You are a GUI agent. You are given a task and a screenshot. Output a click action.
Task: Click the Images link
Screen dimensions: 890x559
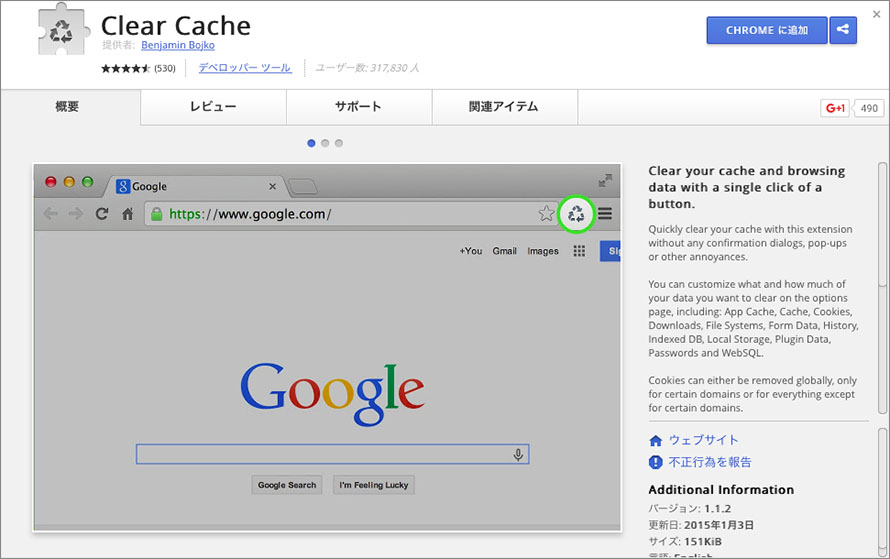(543, 251)
